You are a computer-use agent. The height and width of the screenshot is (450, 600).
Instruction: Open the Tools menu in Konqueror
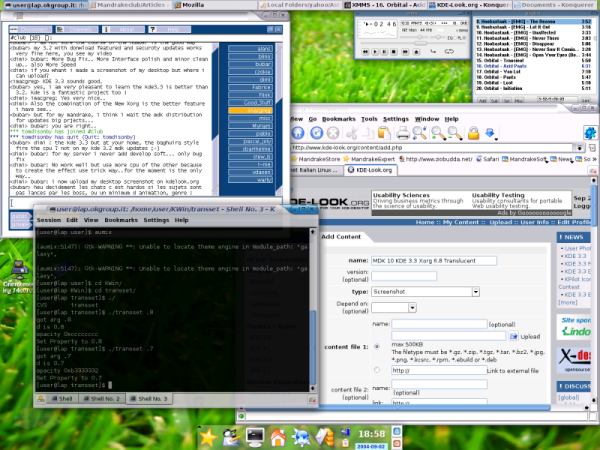pos(369,119)
